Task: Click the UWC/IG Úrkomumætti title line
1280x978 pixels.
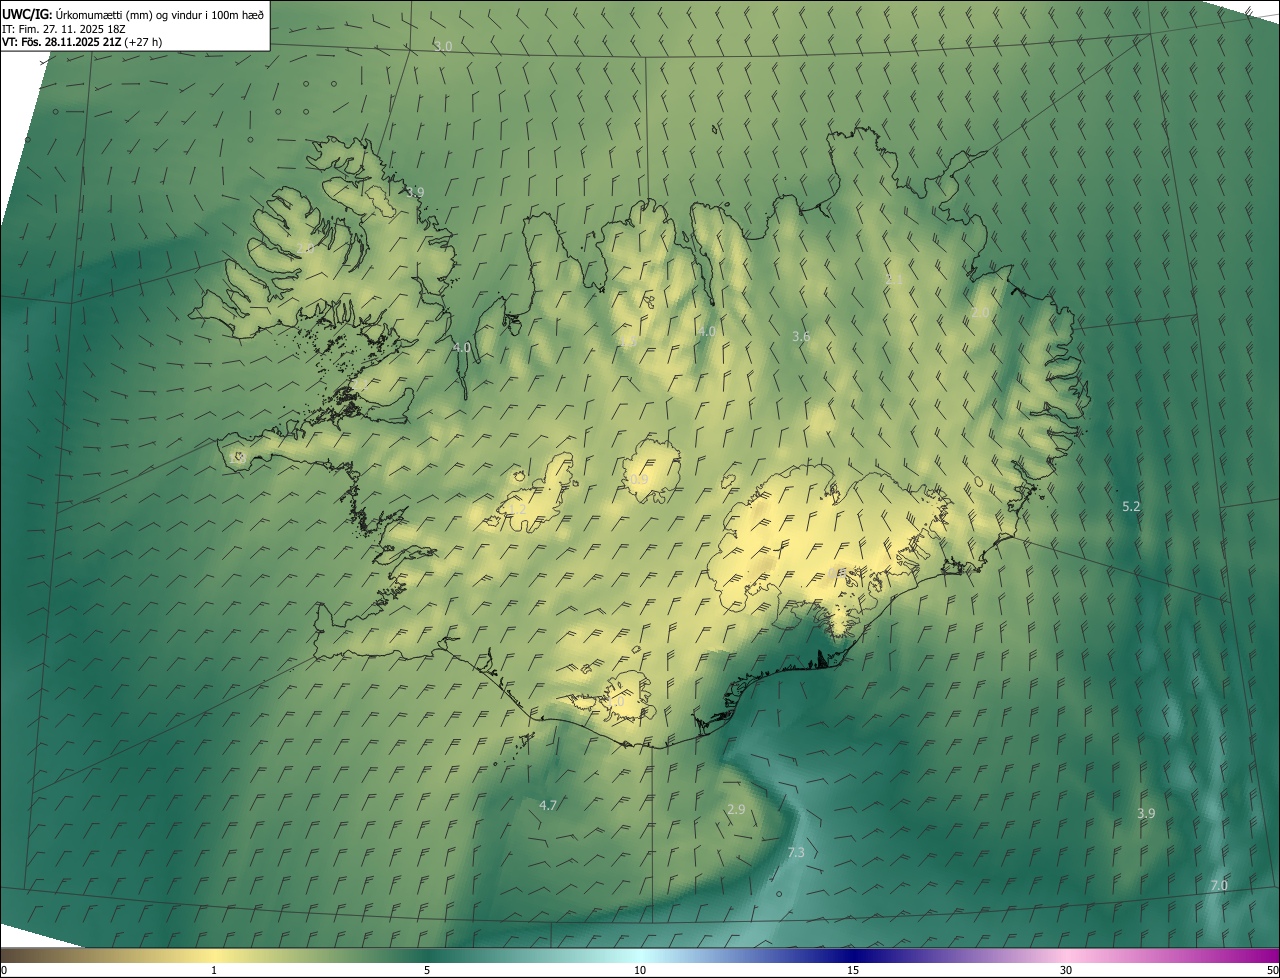Action: 133,13
